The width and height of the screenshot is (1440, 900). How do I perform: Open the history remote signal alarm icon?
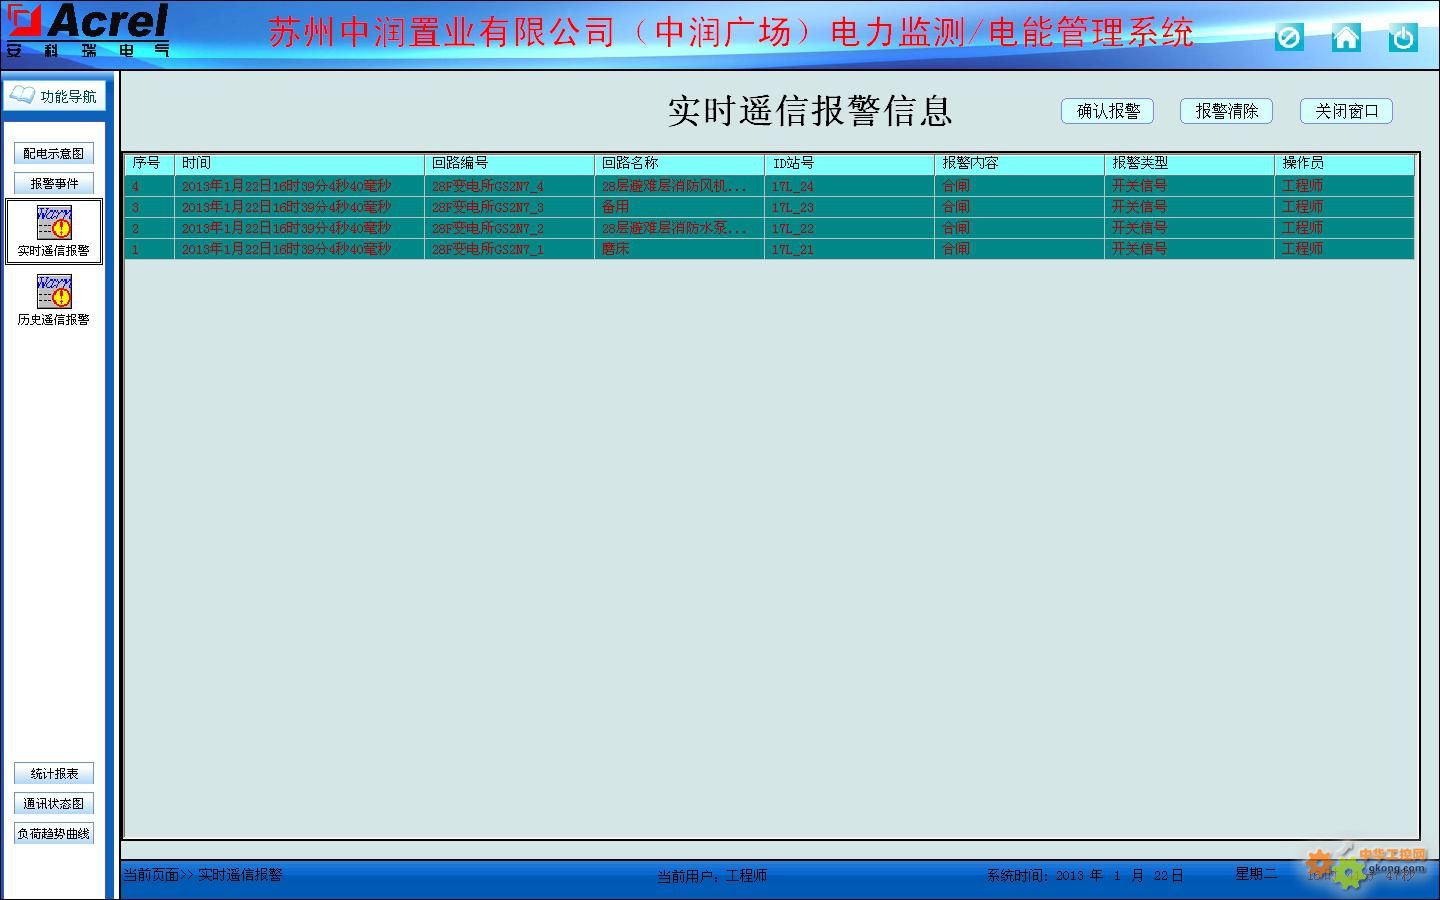54,291
